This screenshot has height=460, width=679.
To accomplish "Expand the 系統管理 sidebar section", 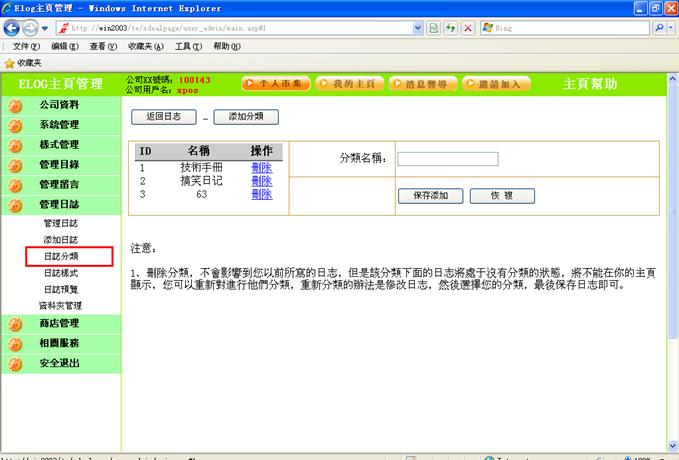I will tap(59, 125).
